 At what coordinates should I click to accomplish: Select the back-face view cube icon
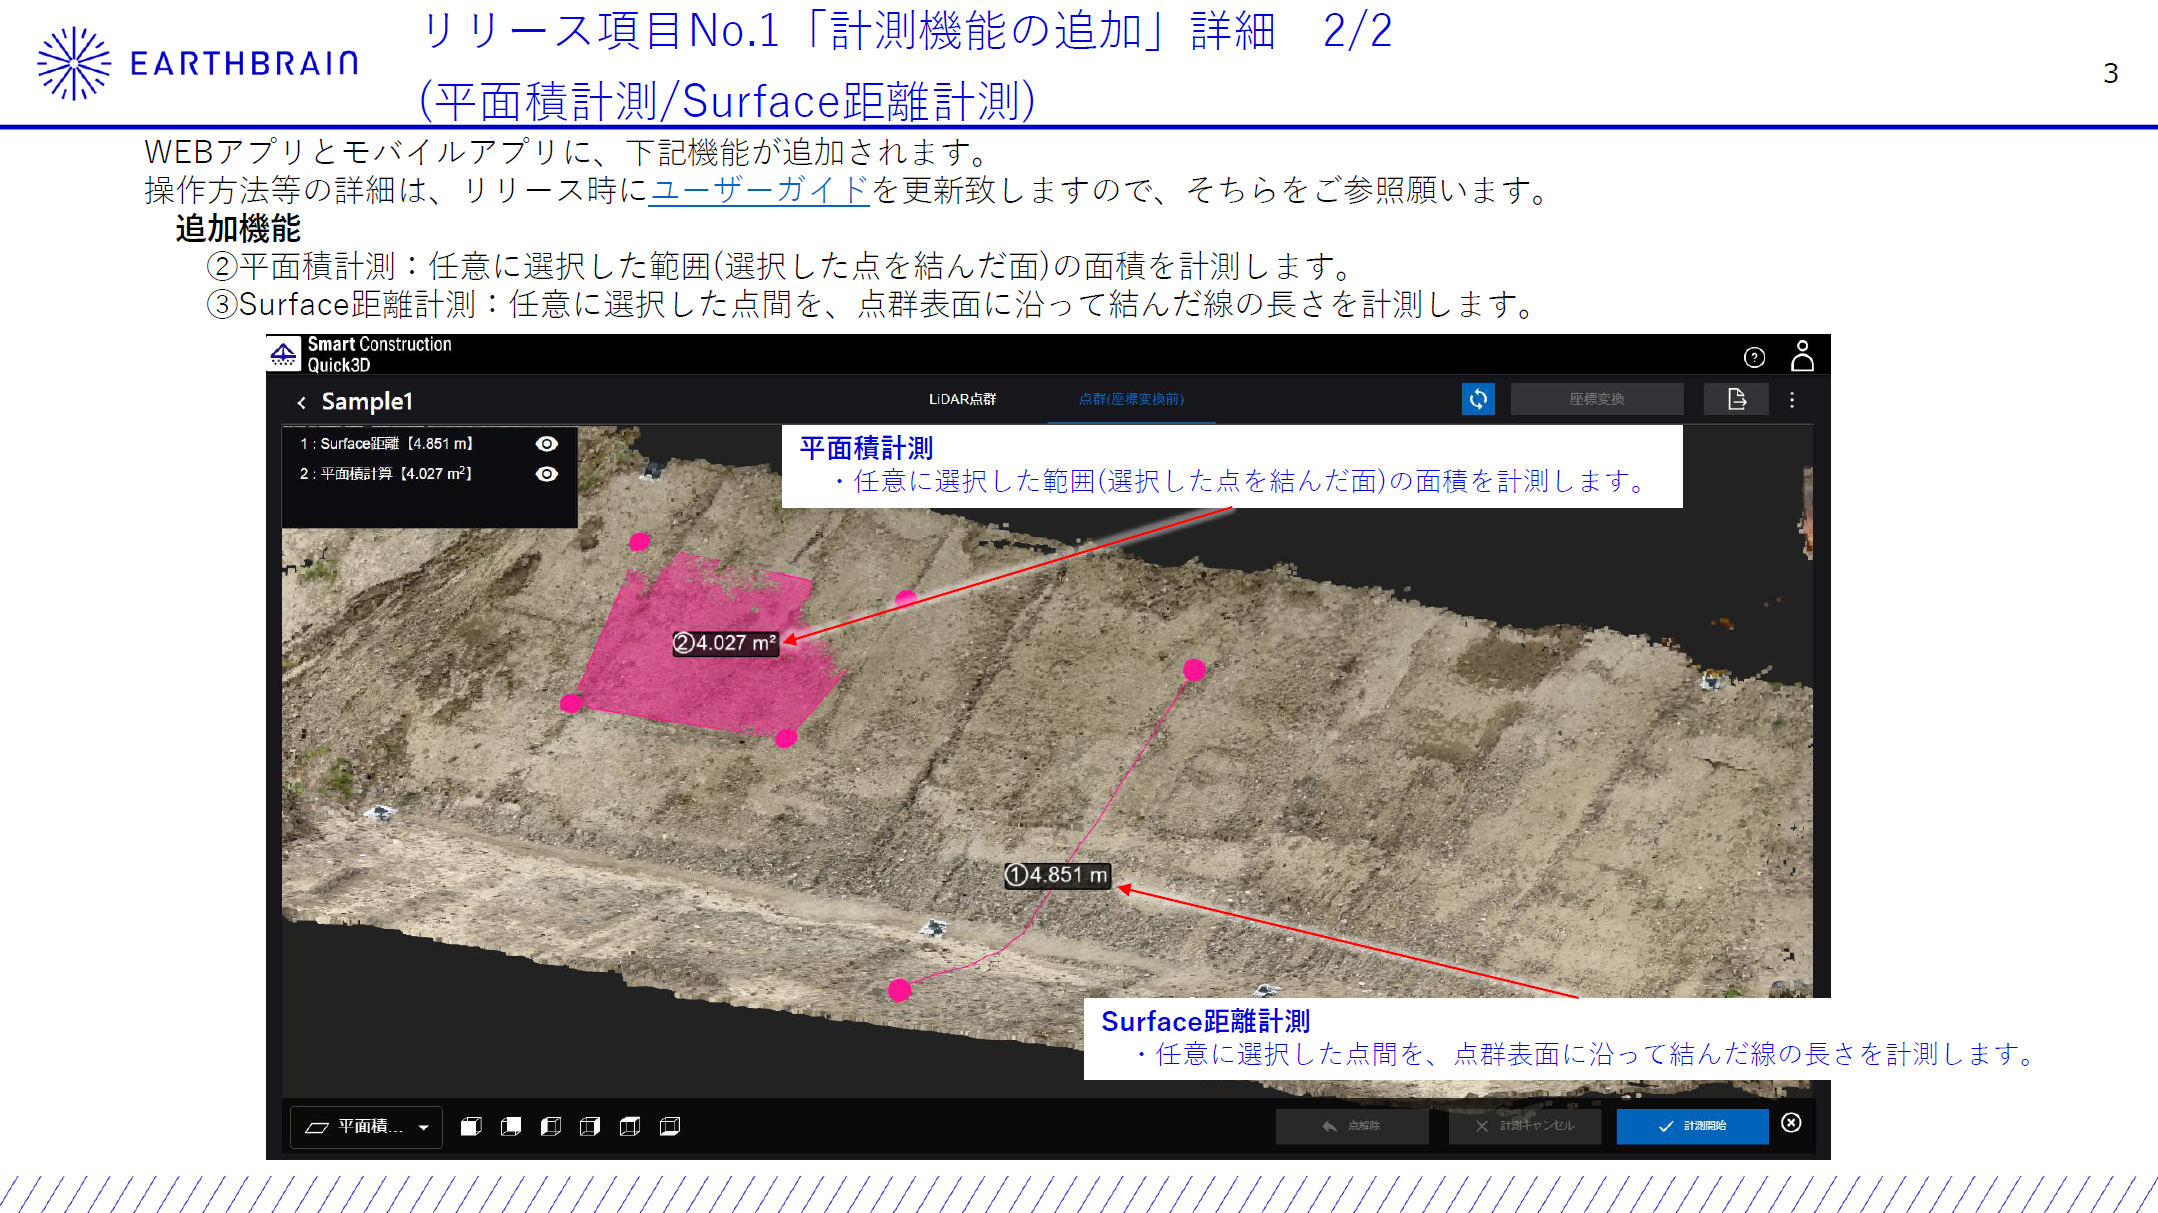[x=511, y=1127]
